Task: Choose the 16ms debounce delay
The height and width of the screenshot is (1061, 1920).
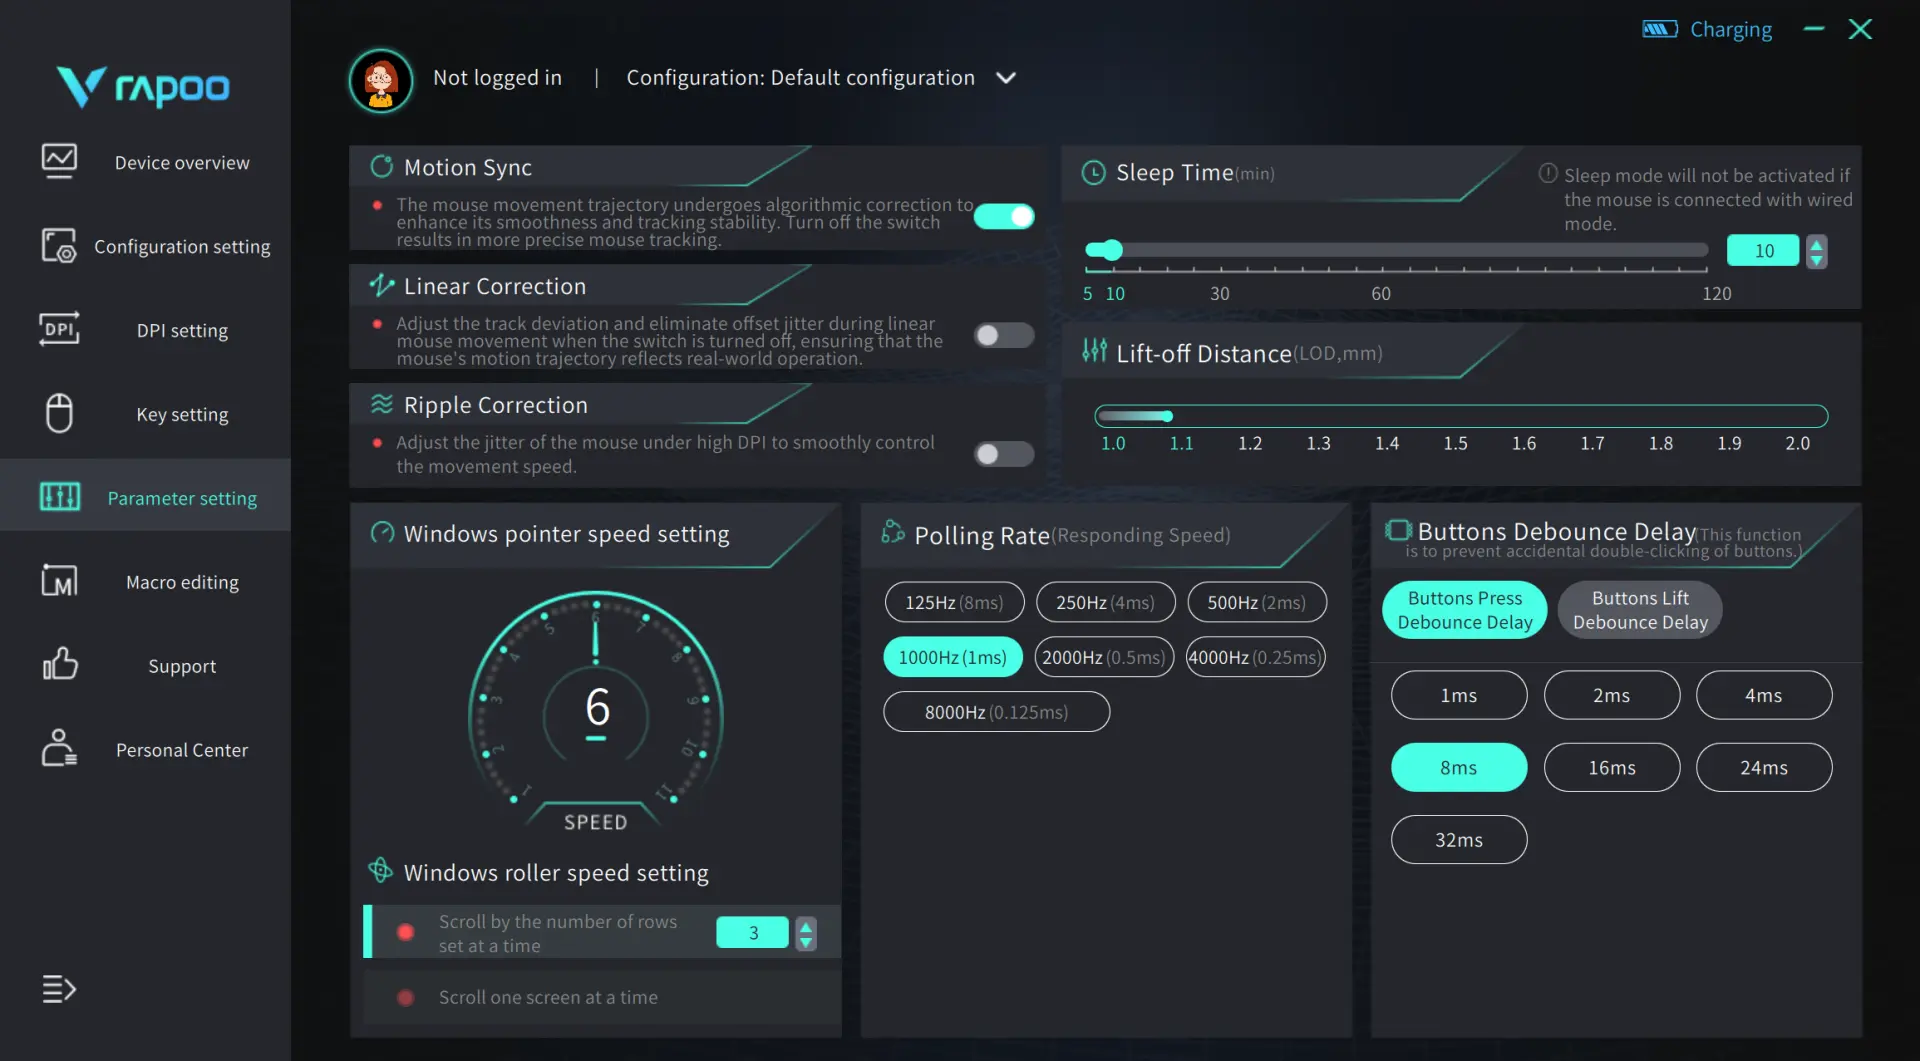Action: [x=1612, y=767]
